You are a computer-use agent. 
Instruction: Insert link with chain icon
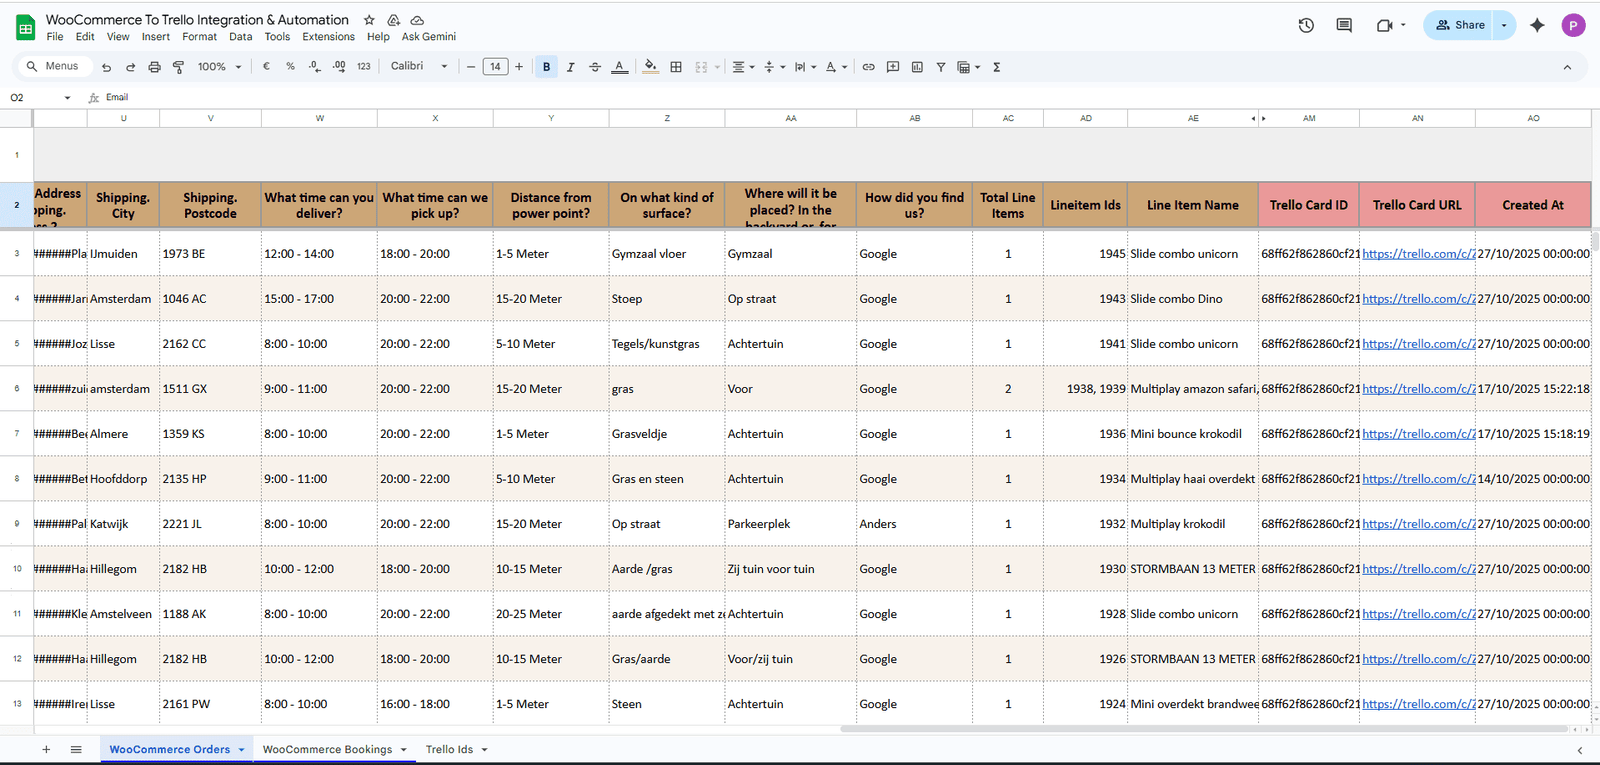(x=869, y=67)
